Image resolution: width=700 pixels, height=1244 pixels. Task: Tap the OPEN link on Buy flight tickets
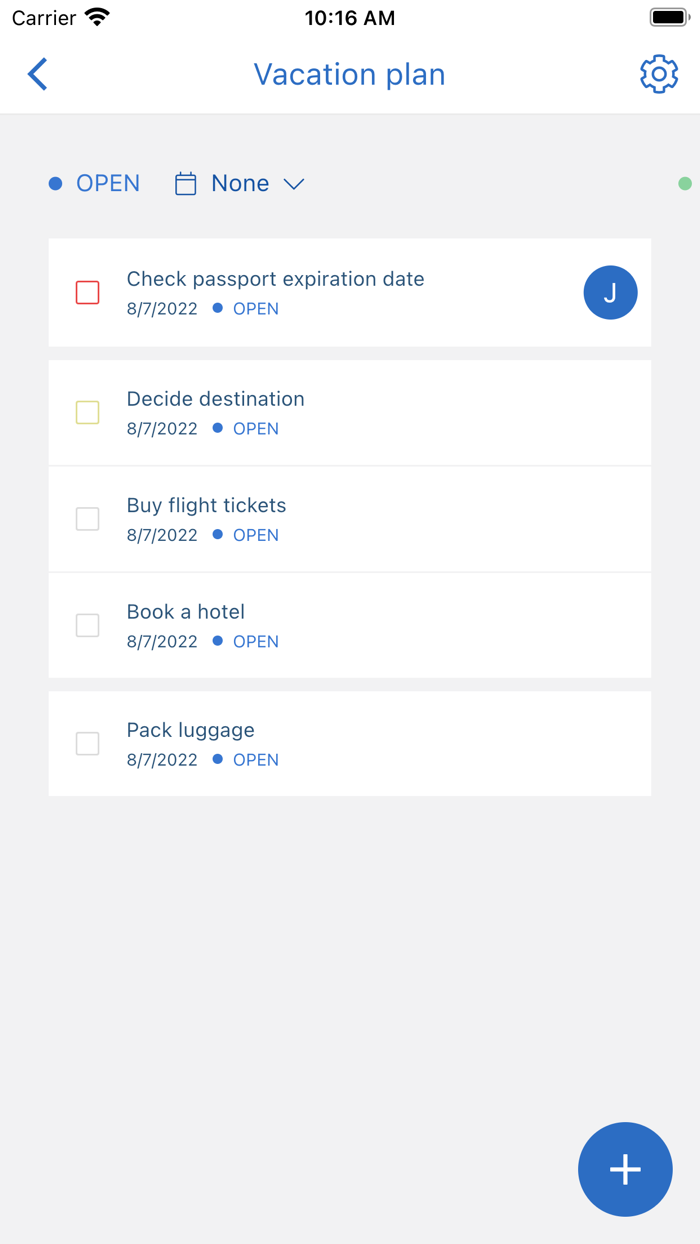click(256, 535)
